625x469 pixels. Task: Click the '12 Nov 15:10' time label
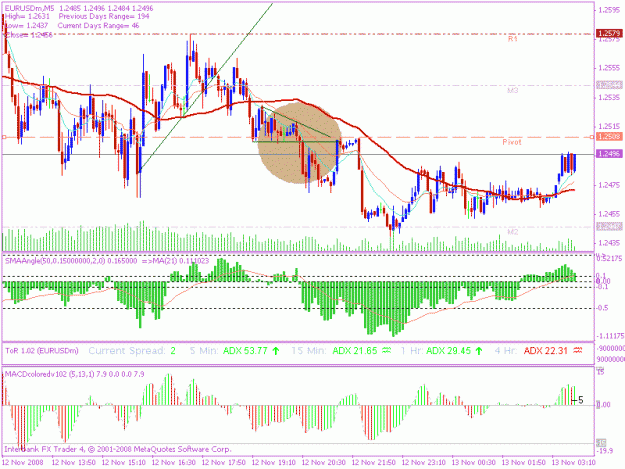pyautogui.click(x=124, y=463)
